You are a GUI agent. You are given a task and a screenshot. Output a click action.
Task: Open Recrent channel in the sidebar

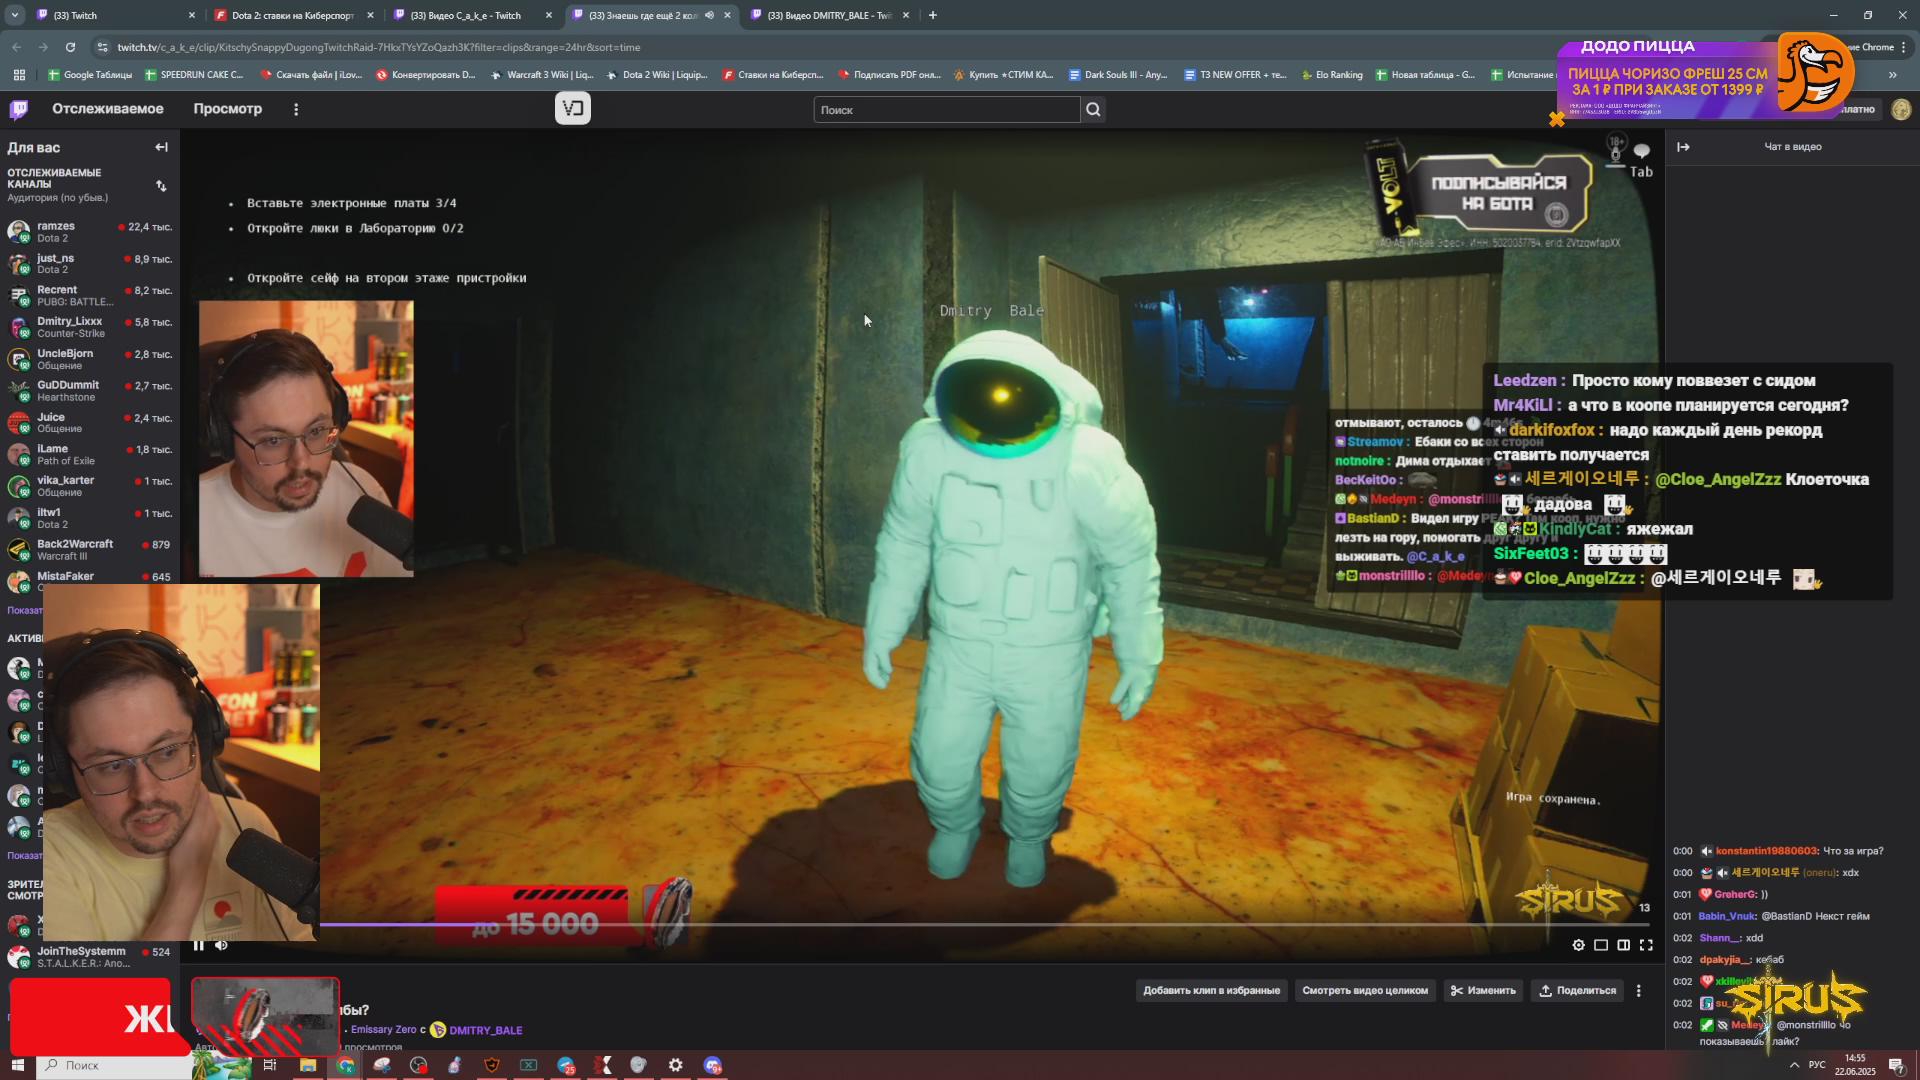[x=90, y=296]
